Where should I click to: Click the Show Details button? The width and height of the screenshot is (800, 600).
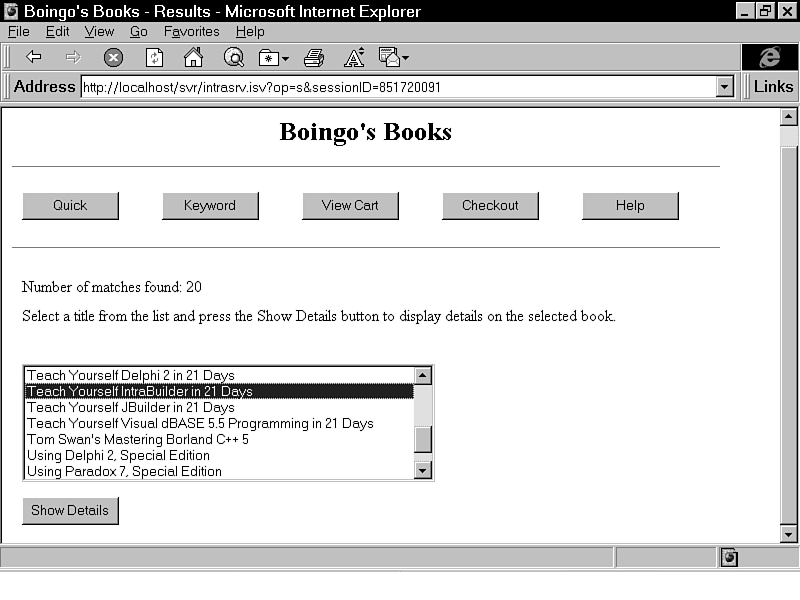(70, 511)
